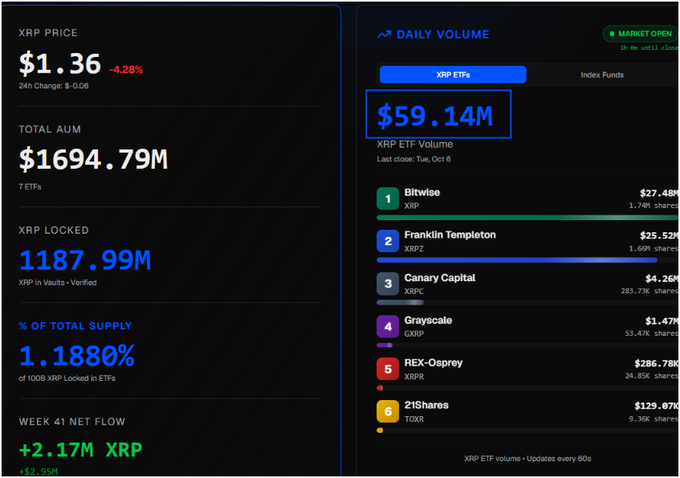Click the +2.17M XRP net flow value
Image resolution: width=680 pixels, height=478 pixels.
point(81,450)
